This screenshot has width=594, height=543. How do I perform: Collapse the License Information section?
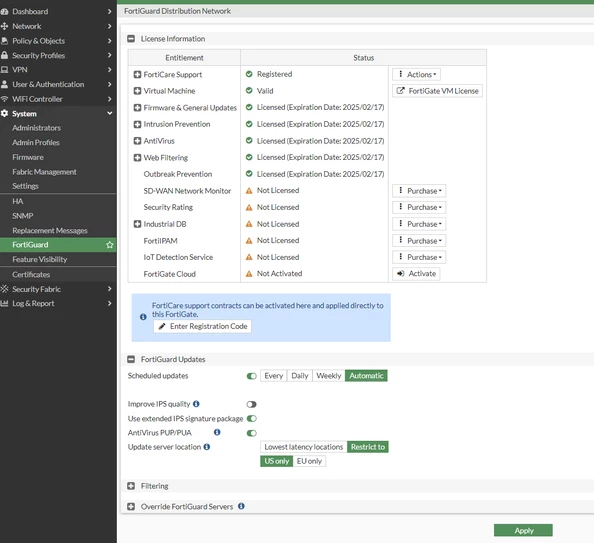131,39
